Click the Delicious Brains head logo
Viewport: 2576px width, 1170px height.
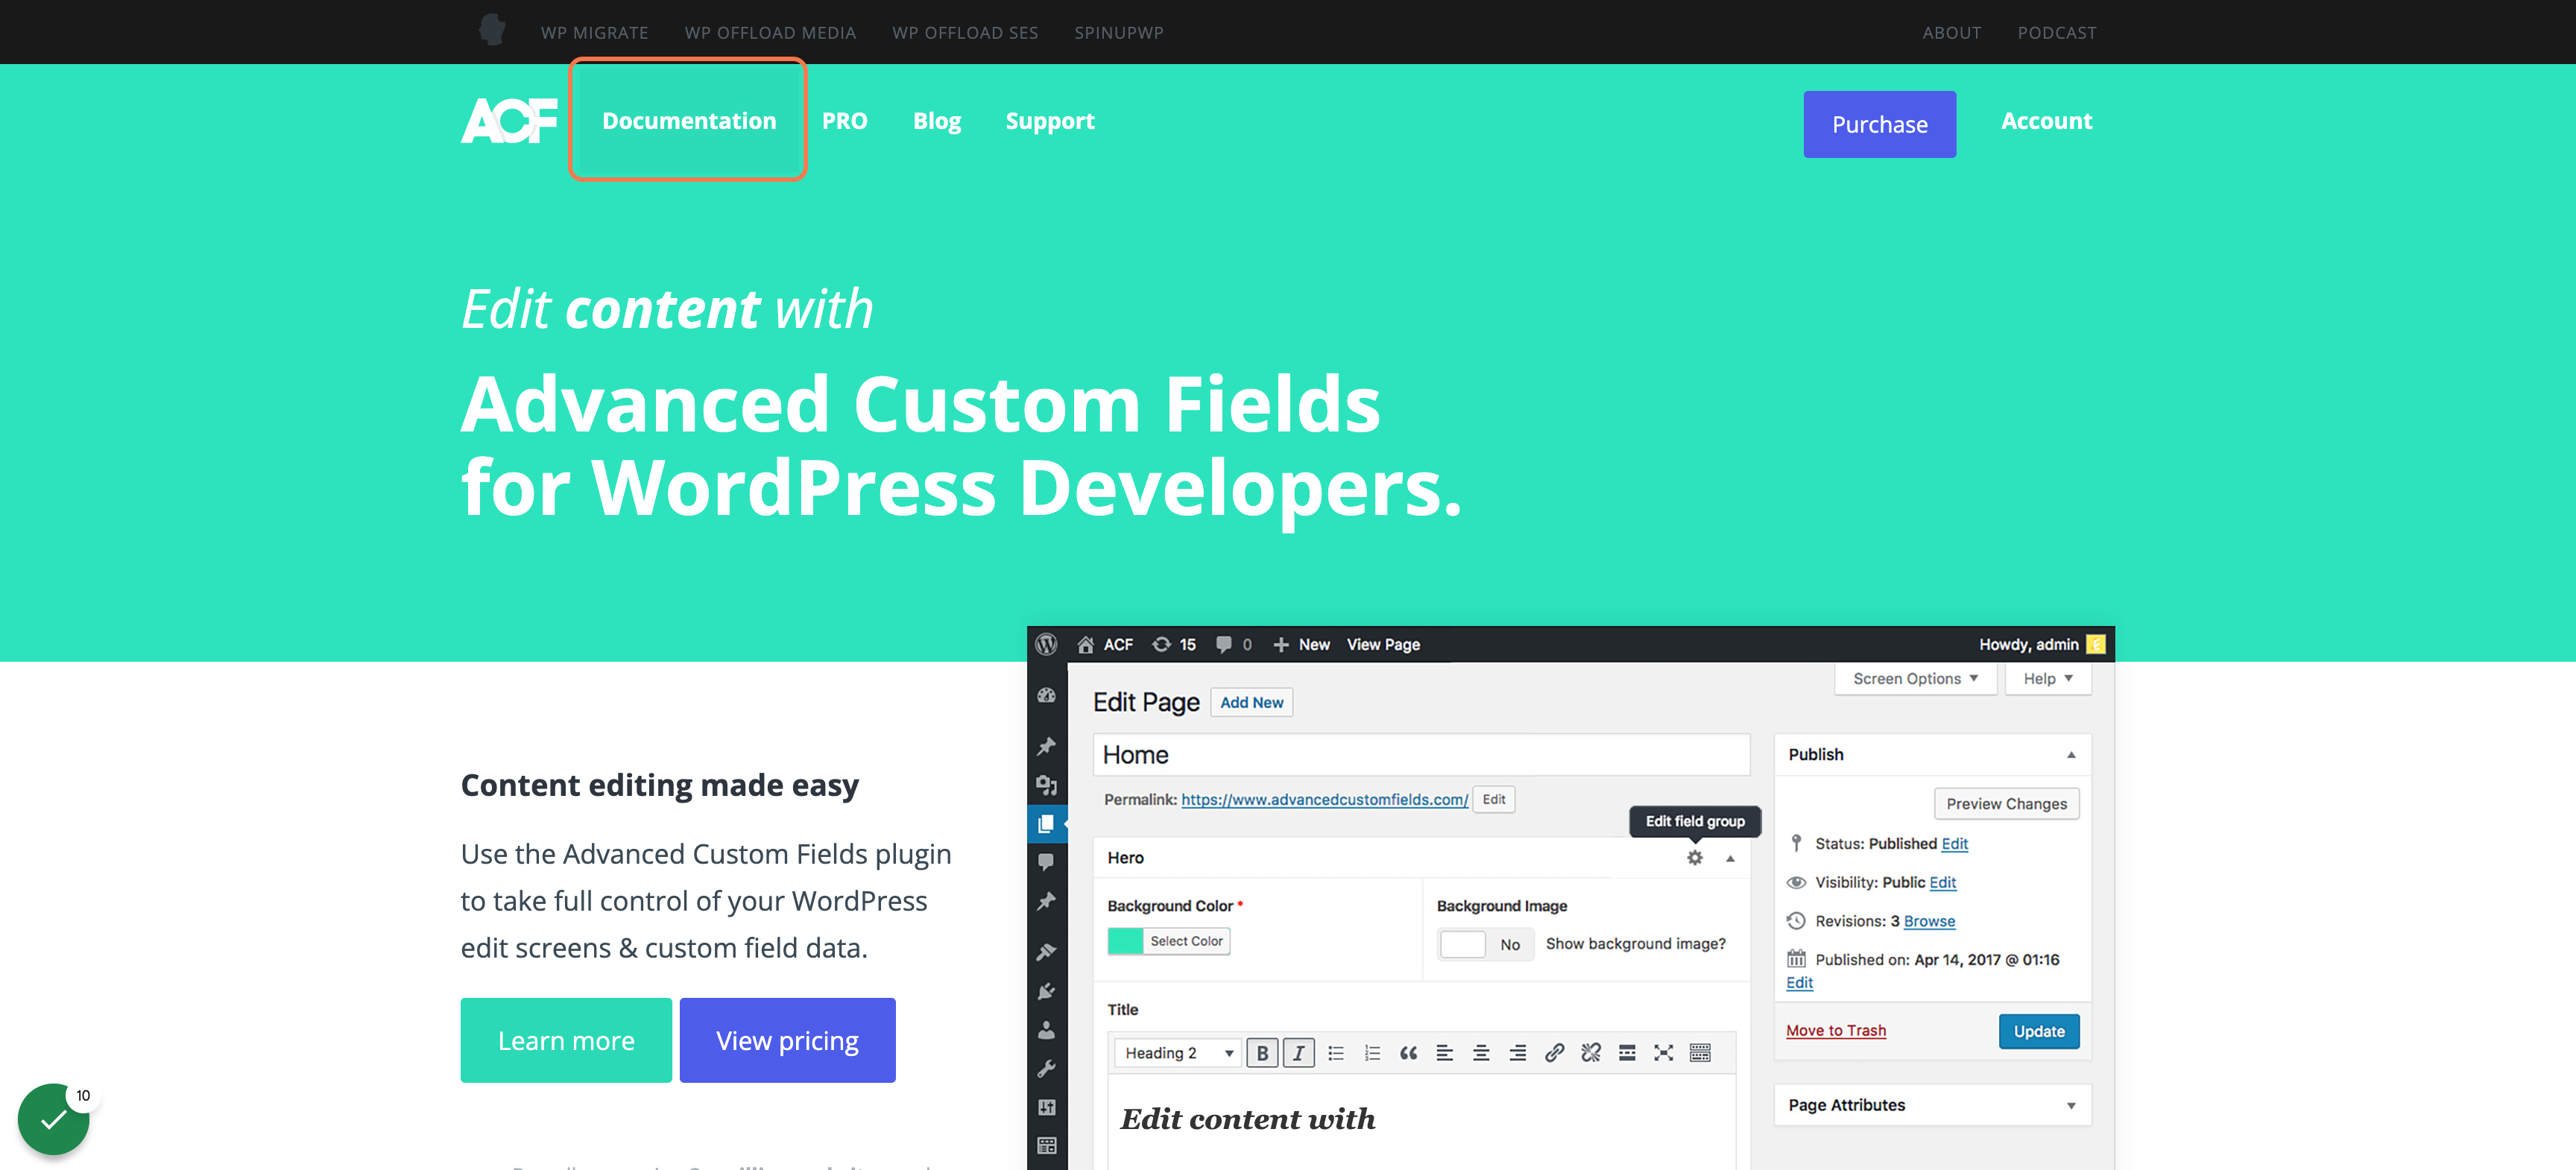coord(491,30)
